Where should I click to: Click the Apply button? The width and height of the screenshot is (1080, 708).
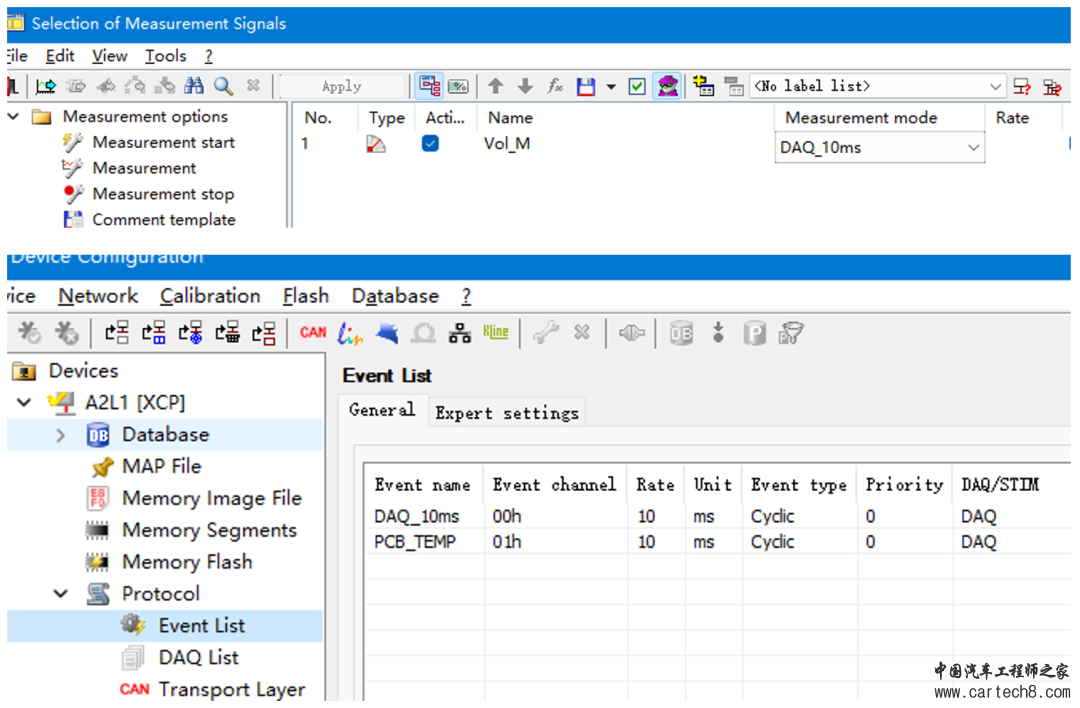click(342, 86)
